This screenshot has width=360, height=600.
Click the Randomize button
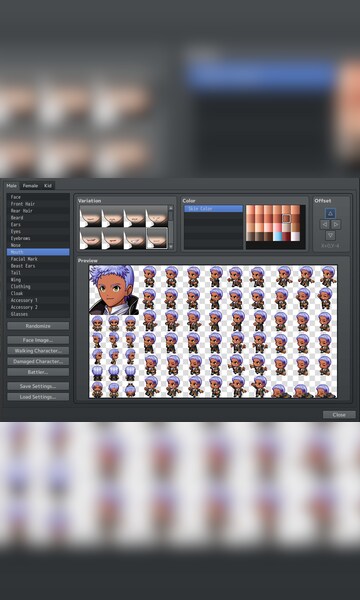[x=38, y=326]
